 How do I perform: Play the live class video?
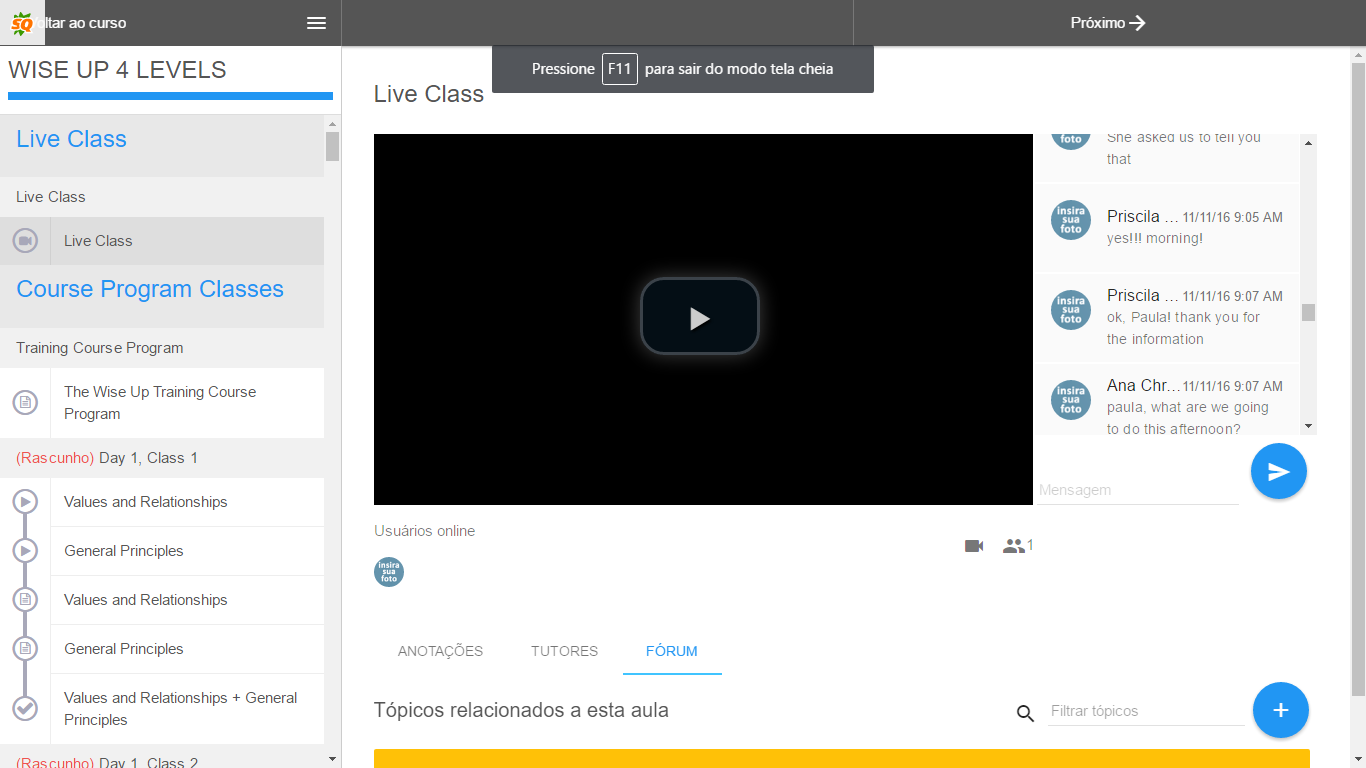click(x=700, y=317)
